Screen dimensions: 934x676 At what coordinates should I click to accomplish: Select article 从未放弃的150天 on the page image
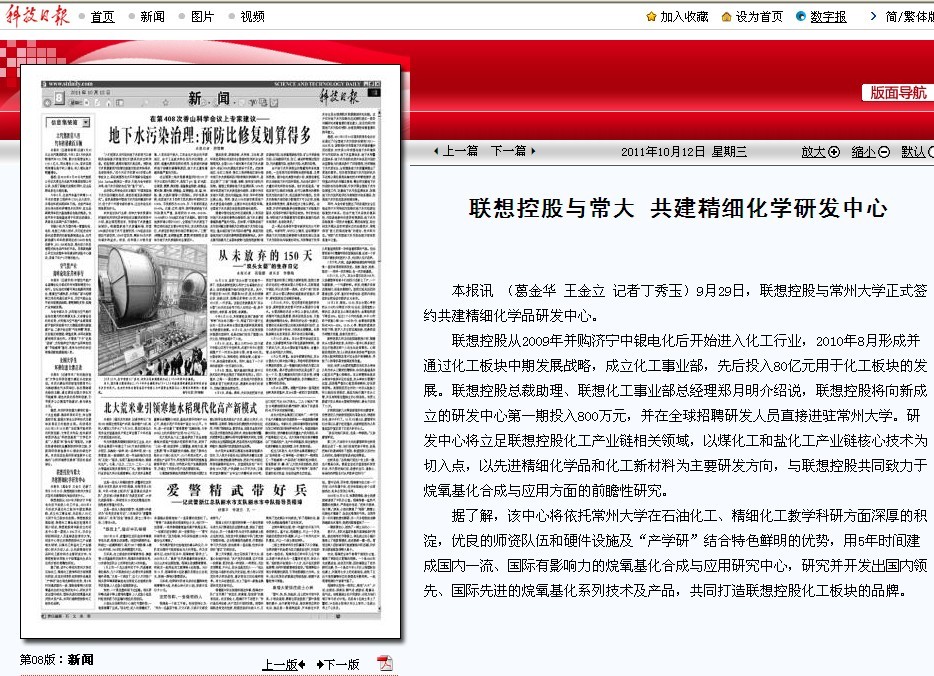pos(265,256)
